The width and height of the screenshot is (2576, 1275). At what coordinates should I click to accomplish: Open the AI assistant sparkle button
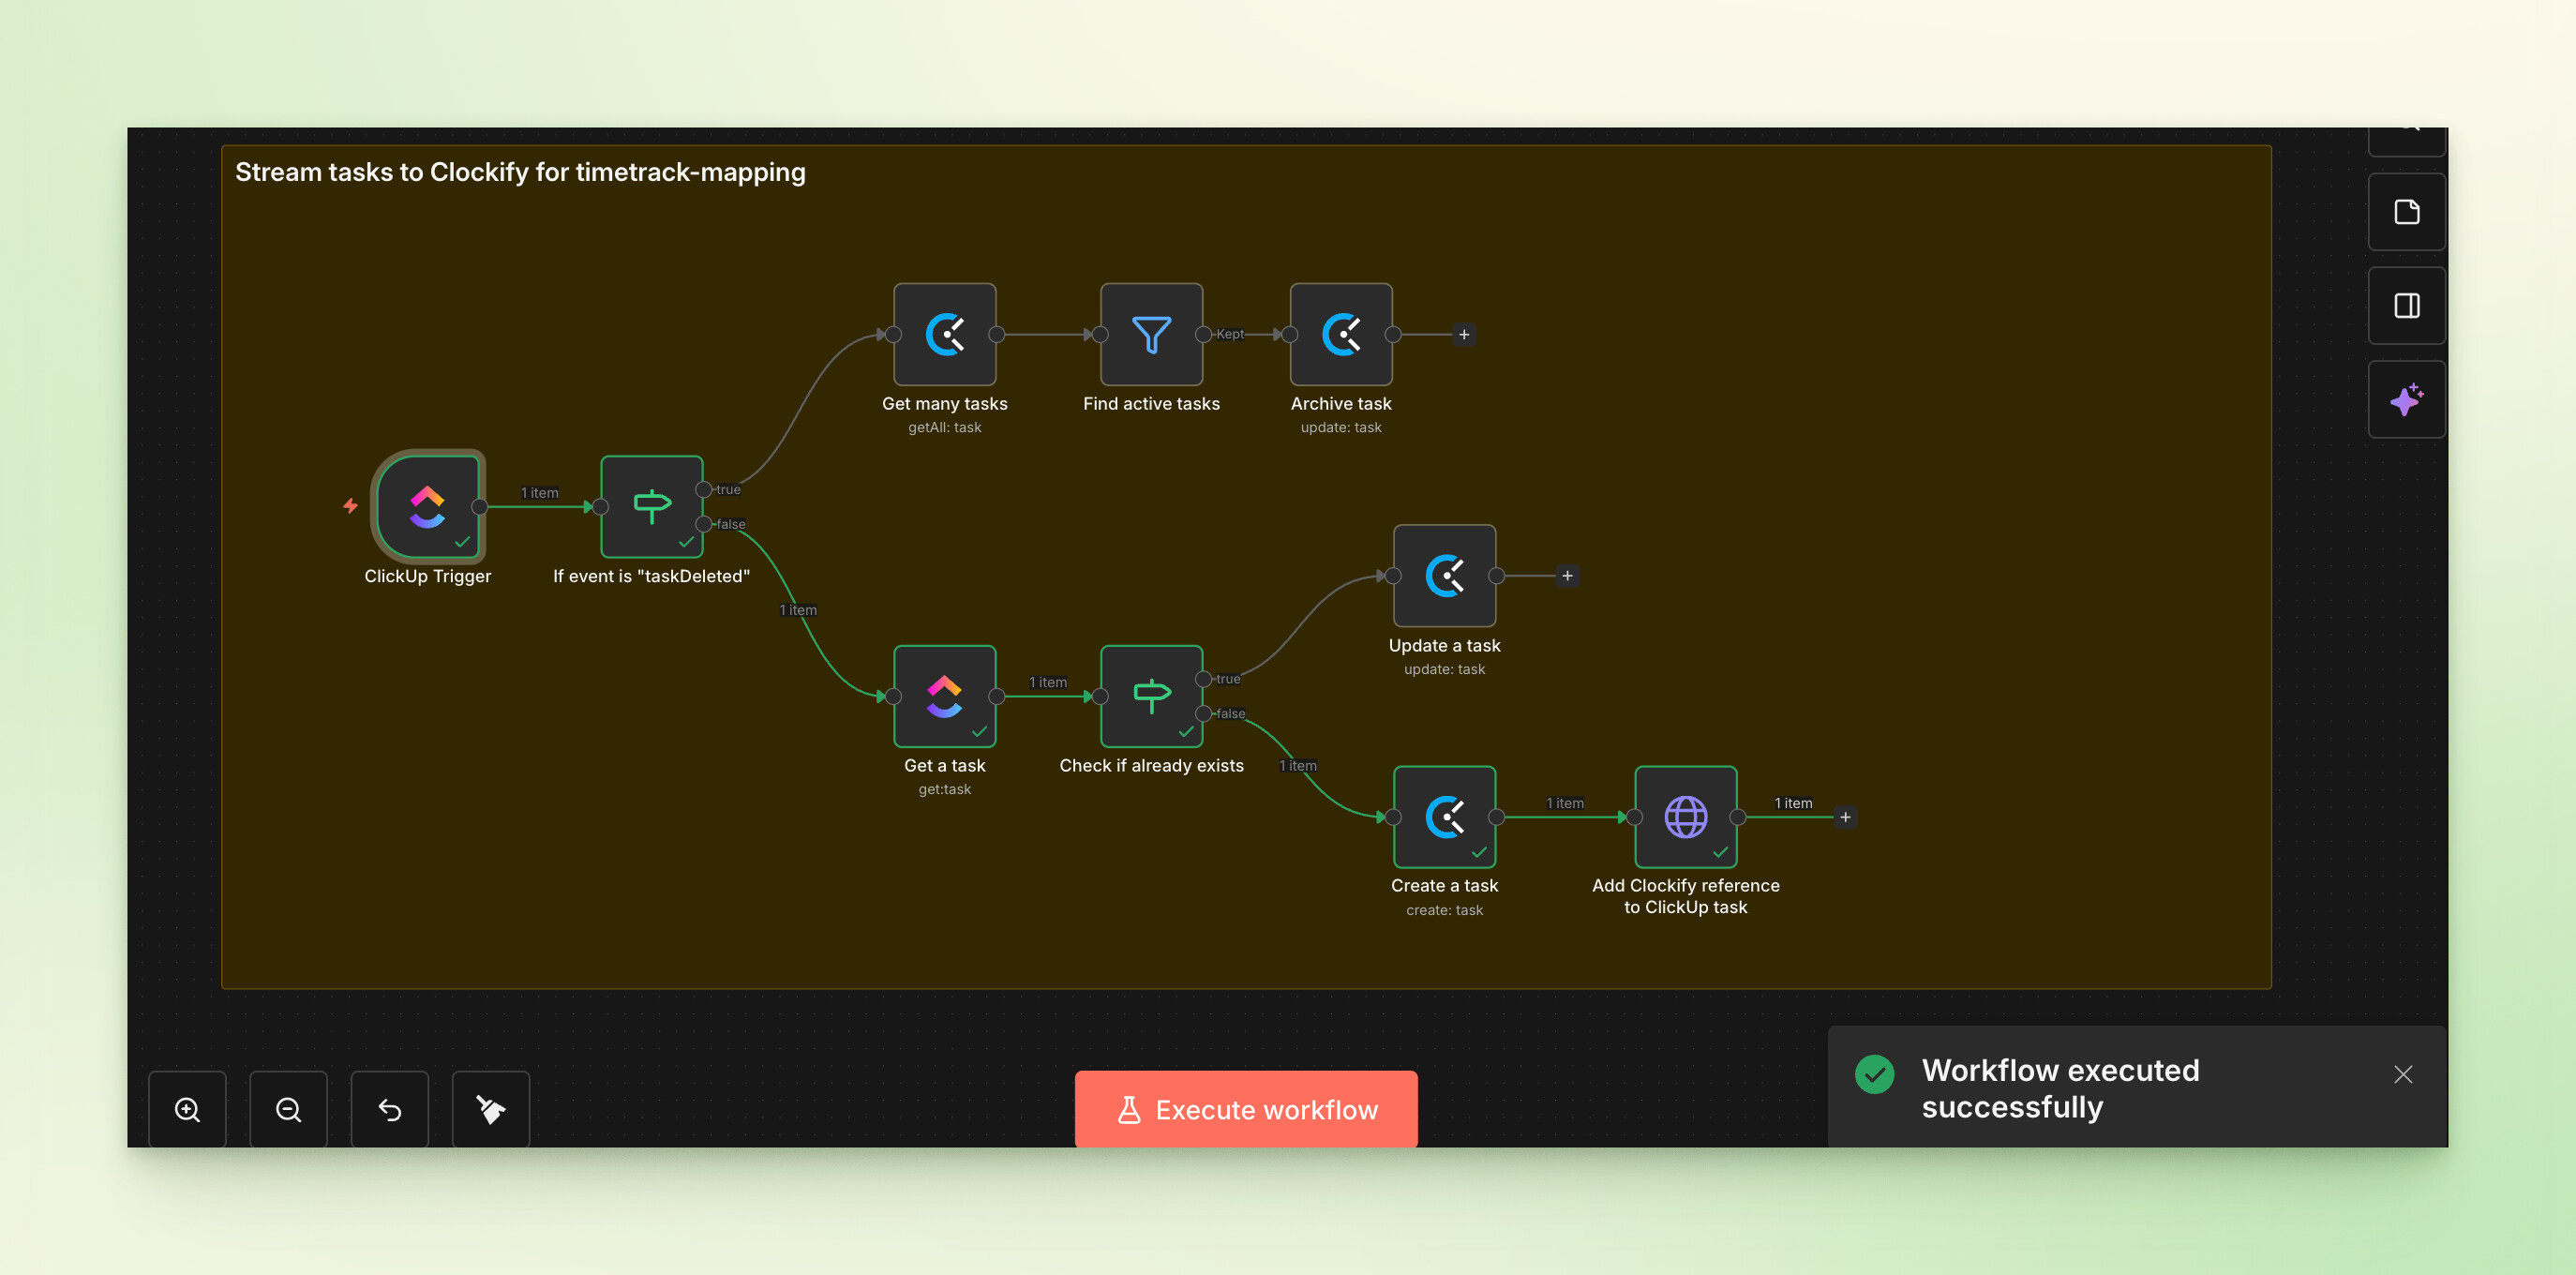click(2406, 400)
